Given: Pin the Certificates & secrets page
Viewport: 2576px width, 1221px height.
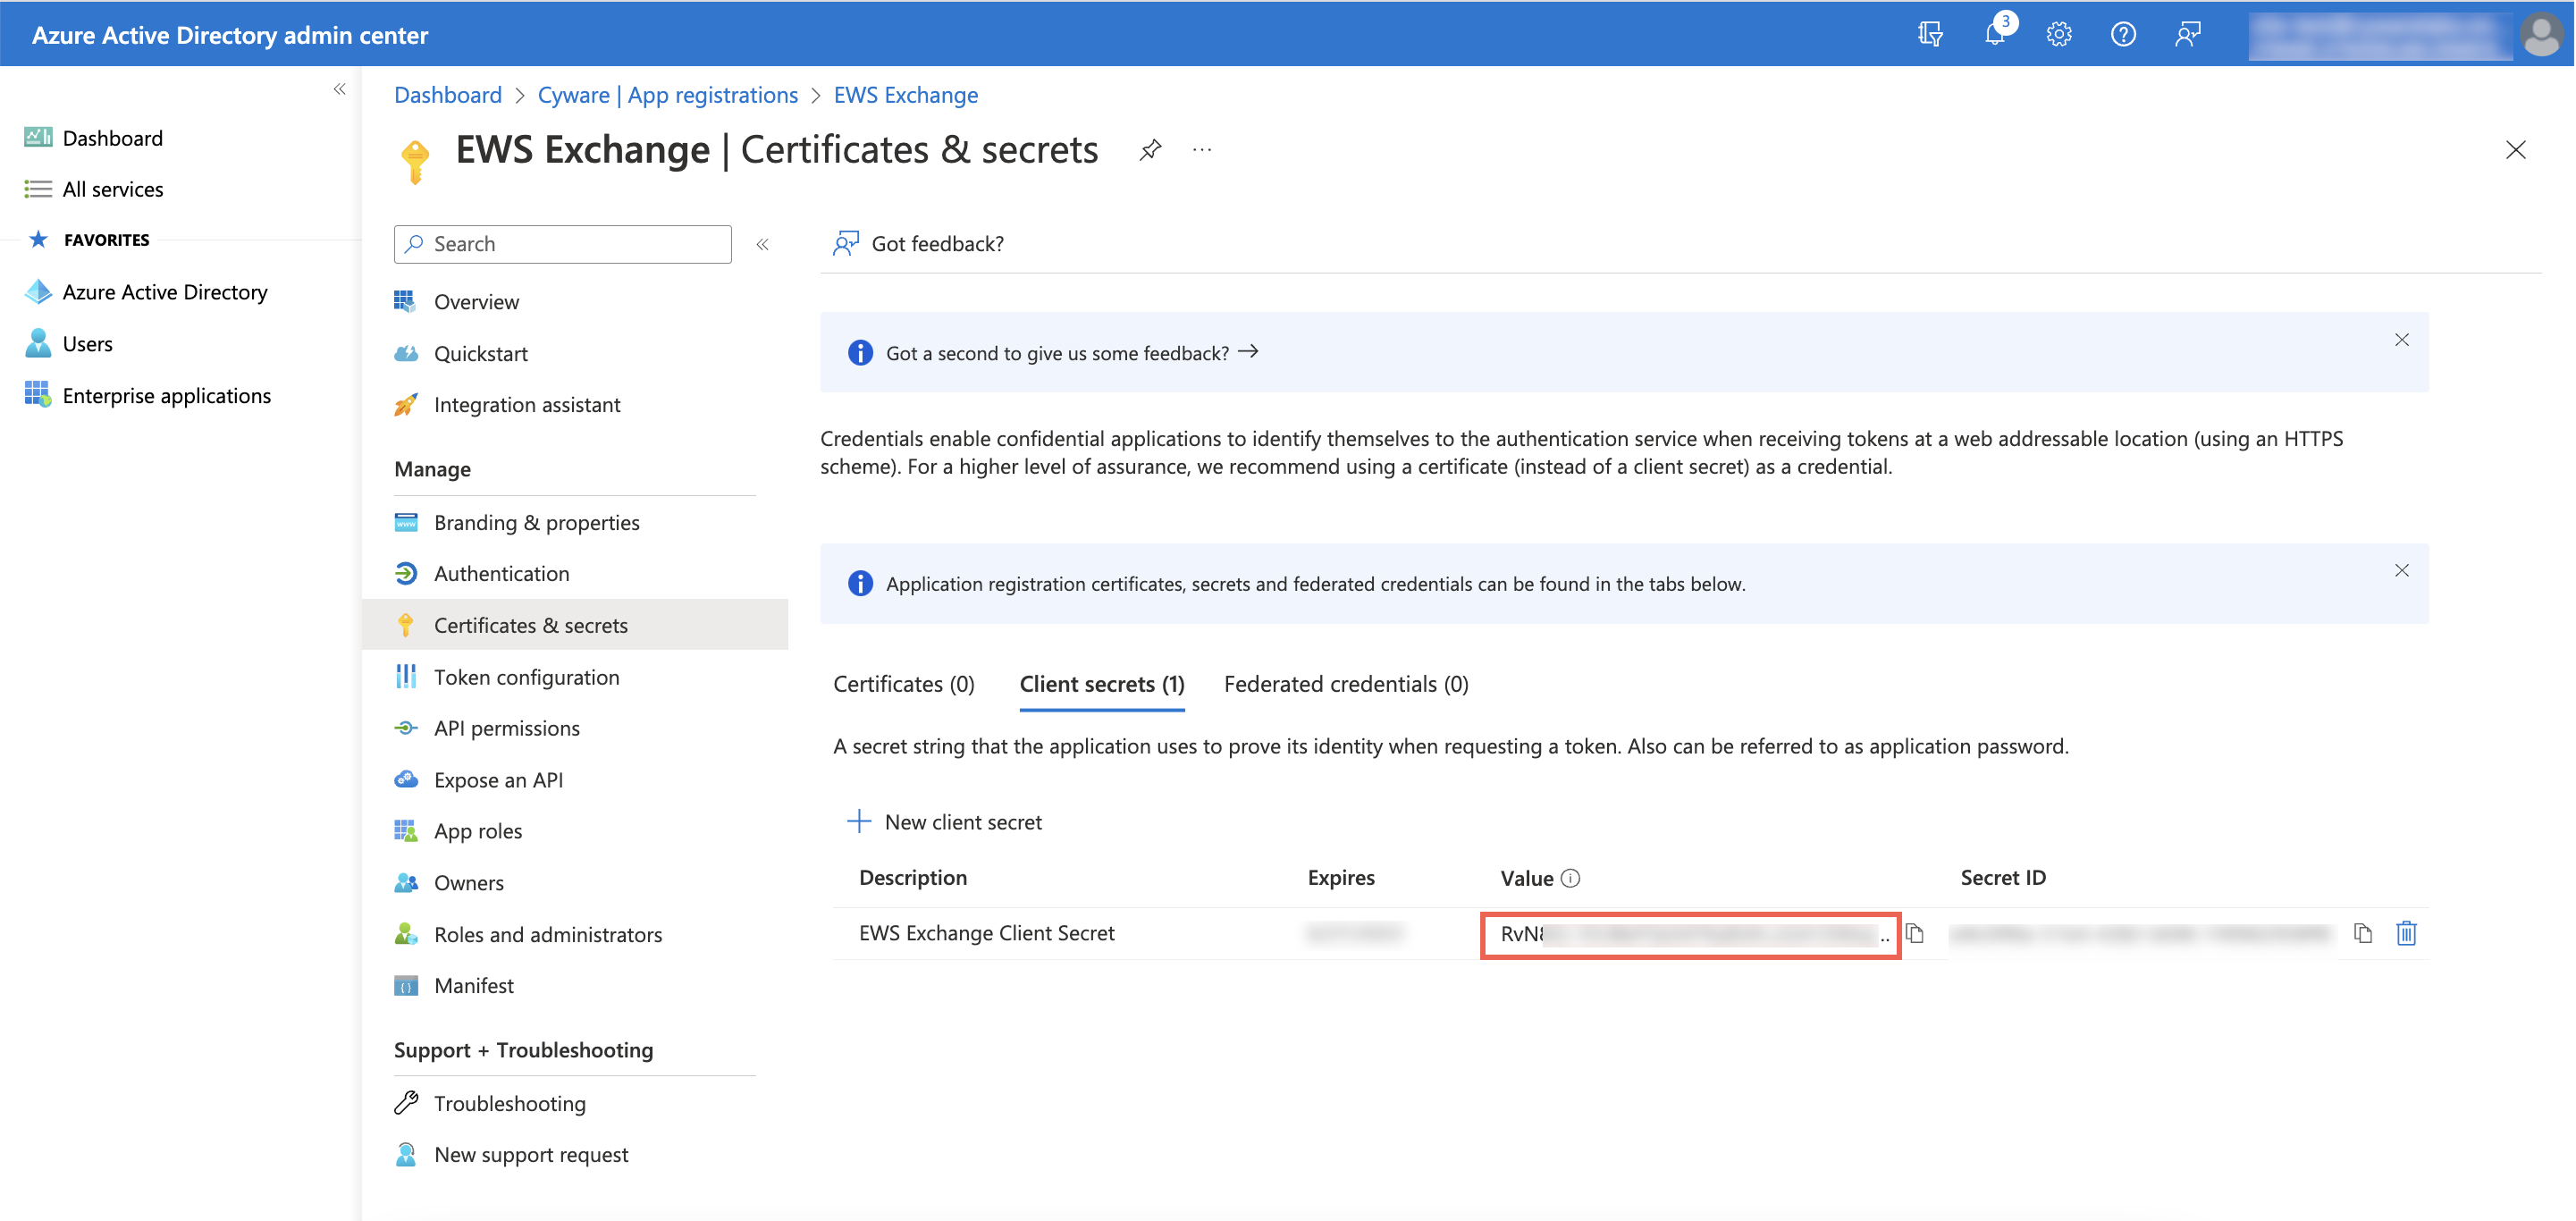Looking at the screenshot, I should [1150, 150].
